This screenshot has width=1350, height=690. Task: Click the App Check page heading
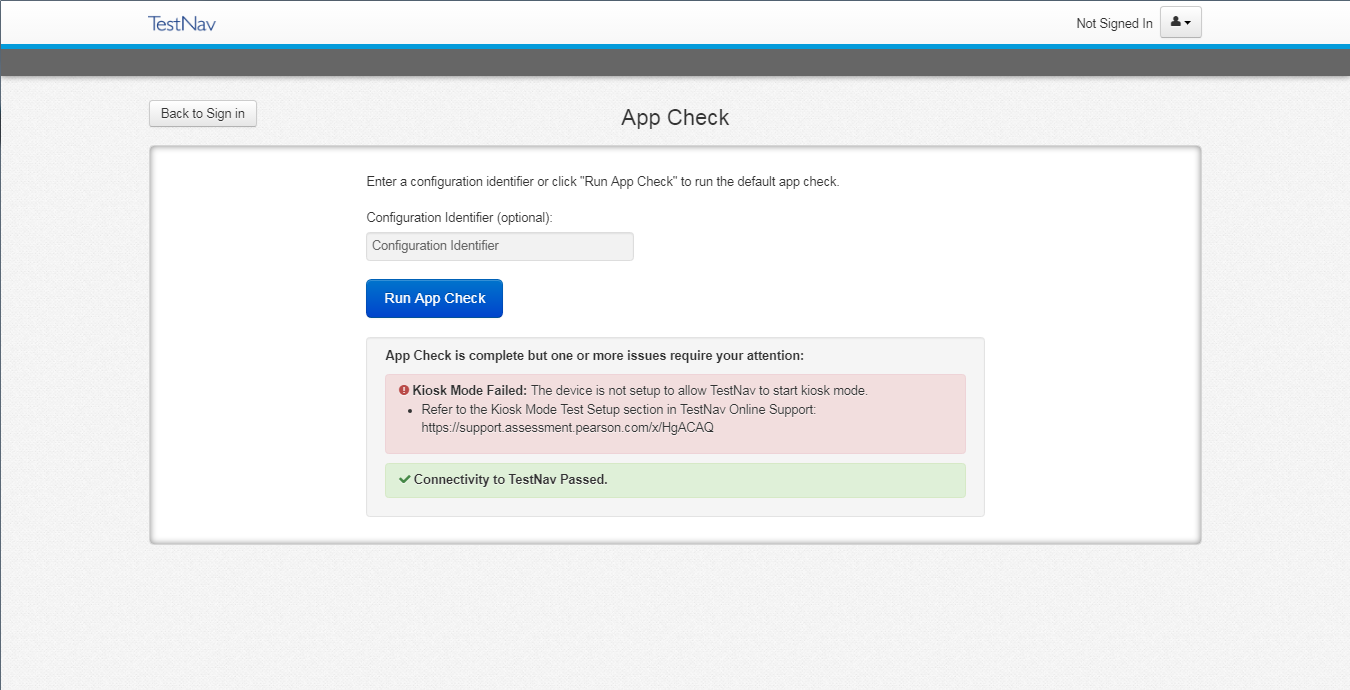point(675,118)
